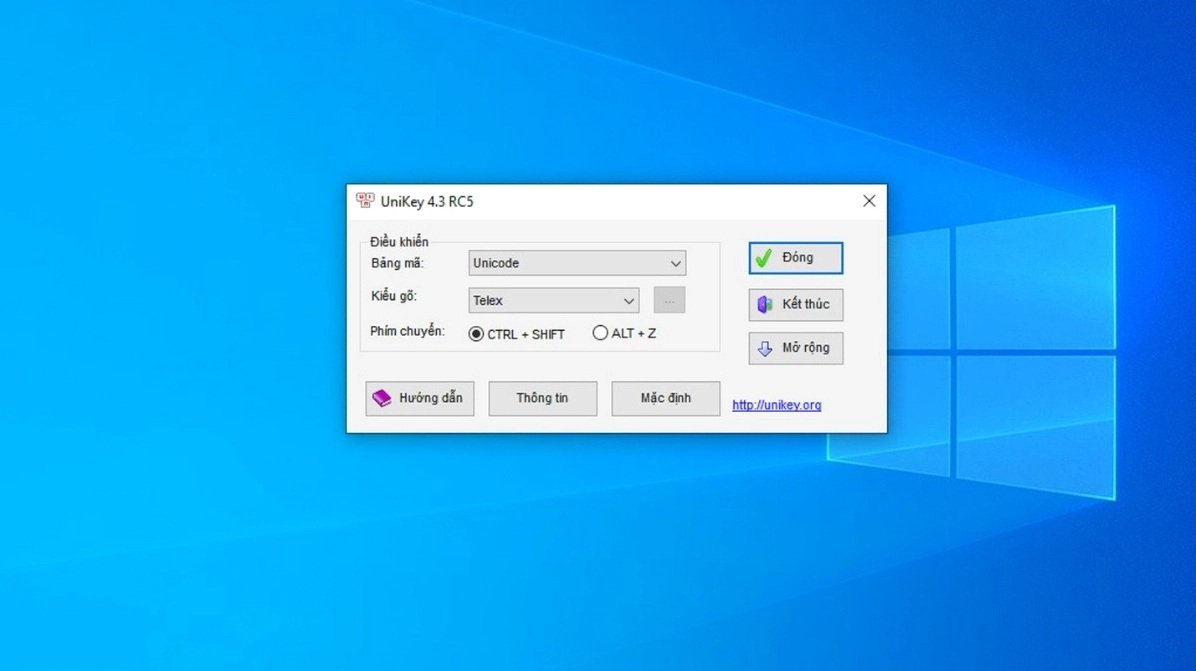Open the Kiểu gõ Telex dropdown
Viewport: 1196px width, 671px height.
pos(554,300)
